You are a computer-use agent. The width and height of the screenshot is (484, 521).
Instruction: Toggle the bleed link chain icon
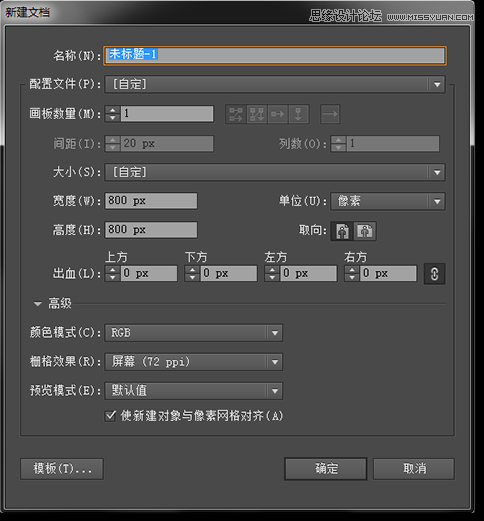click(x=434, y=274)
